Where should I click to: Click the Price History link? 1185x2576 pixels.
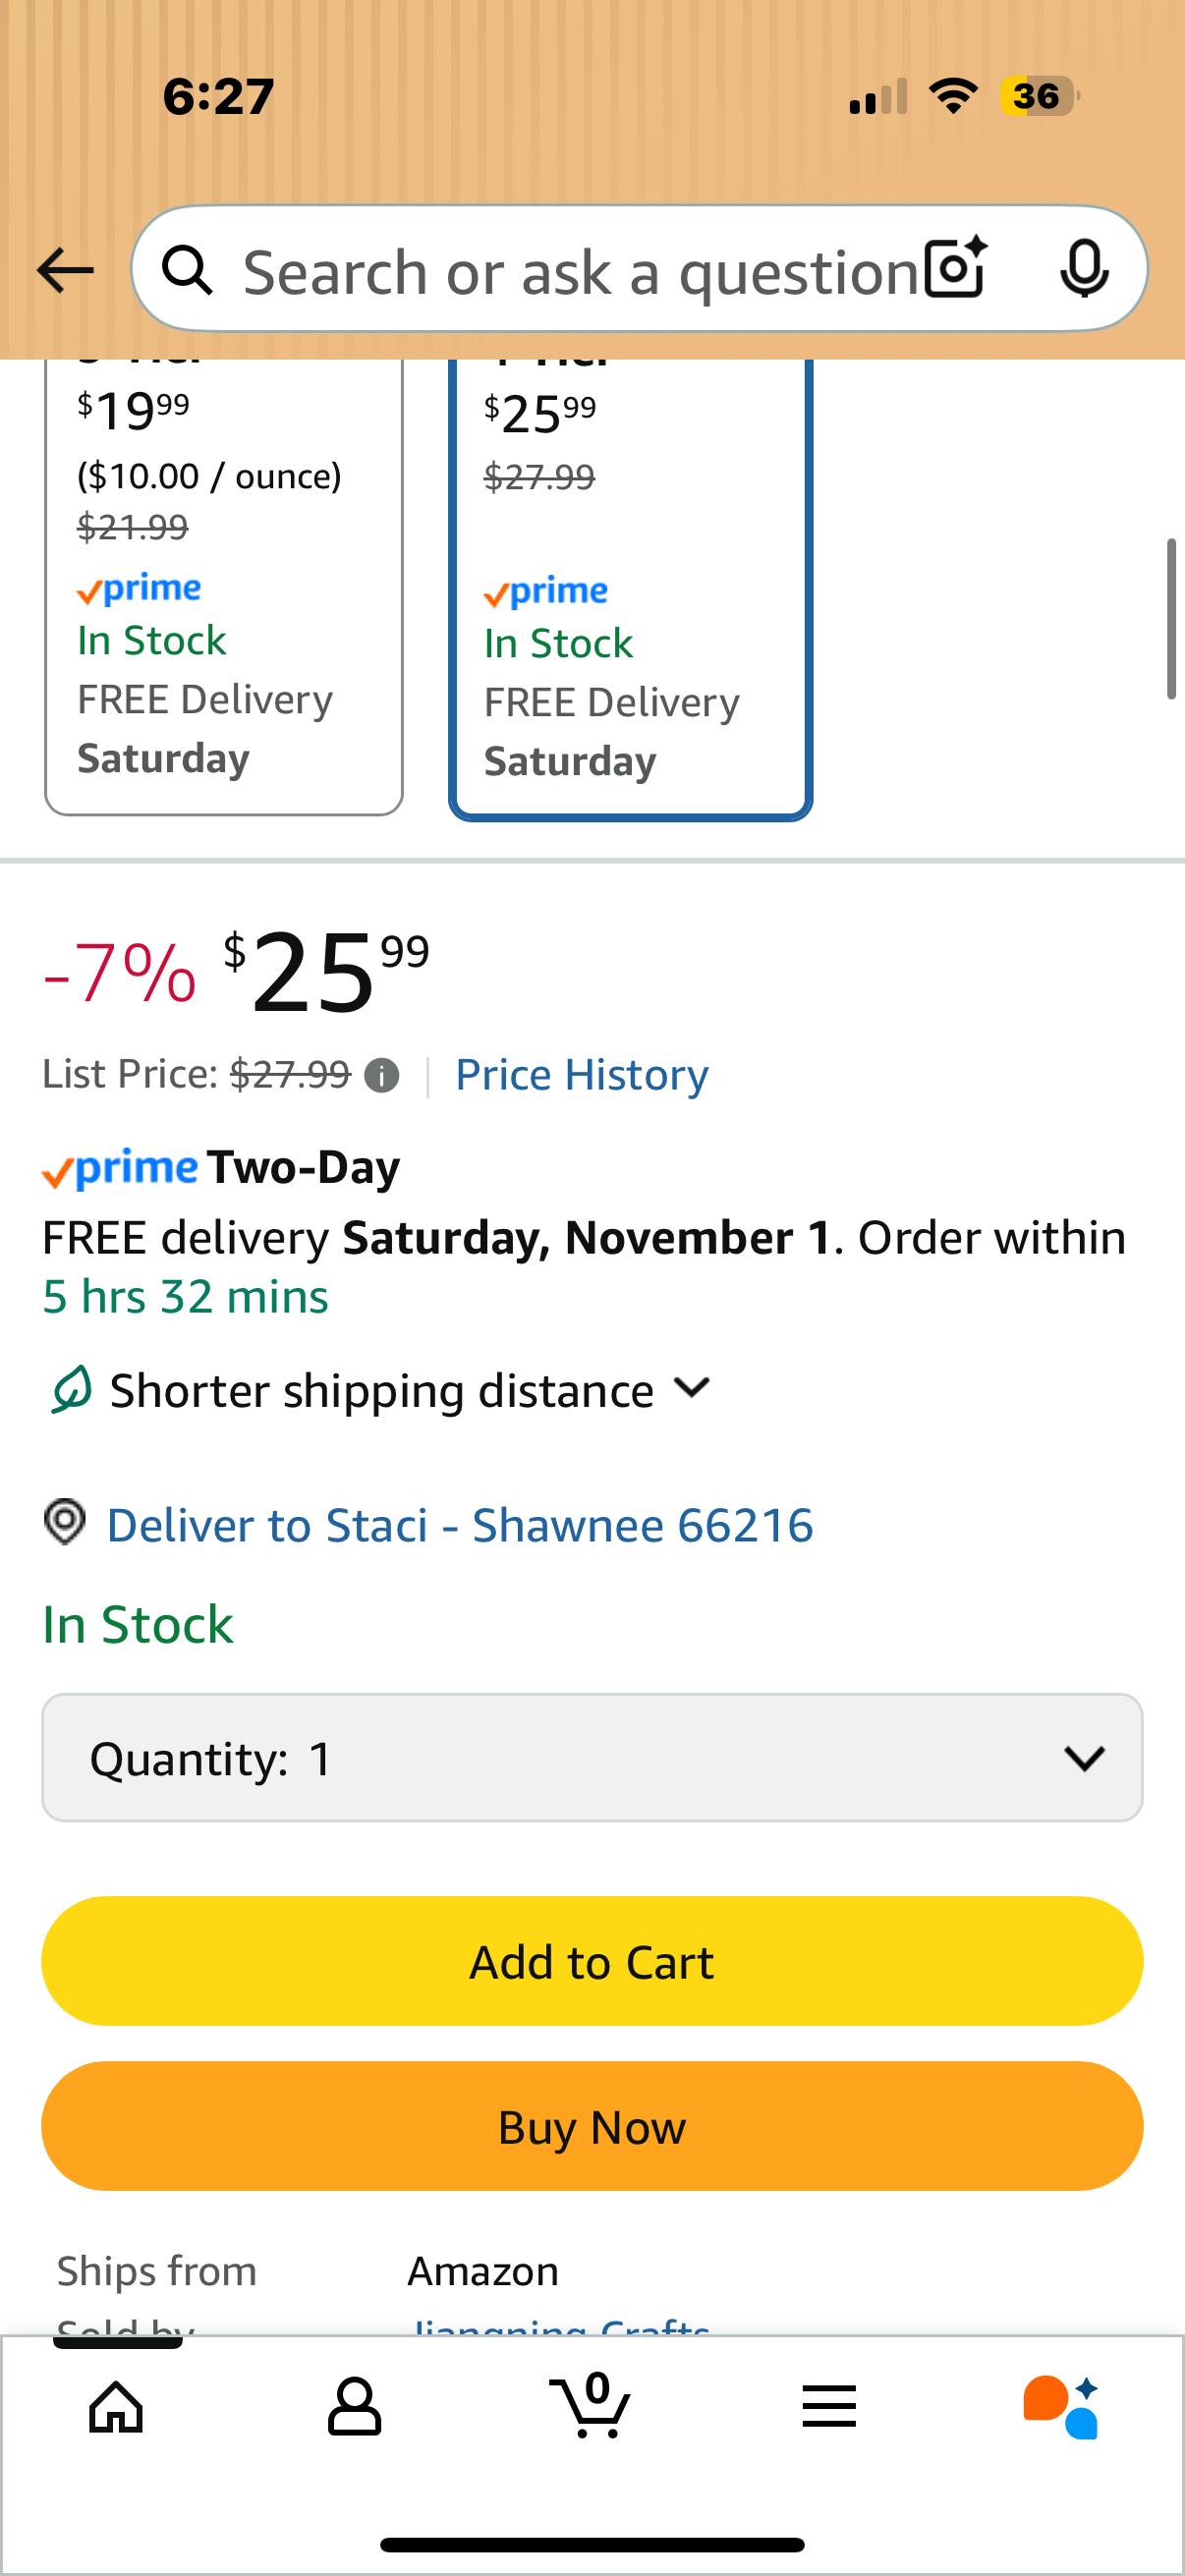coord(582,1075)
